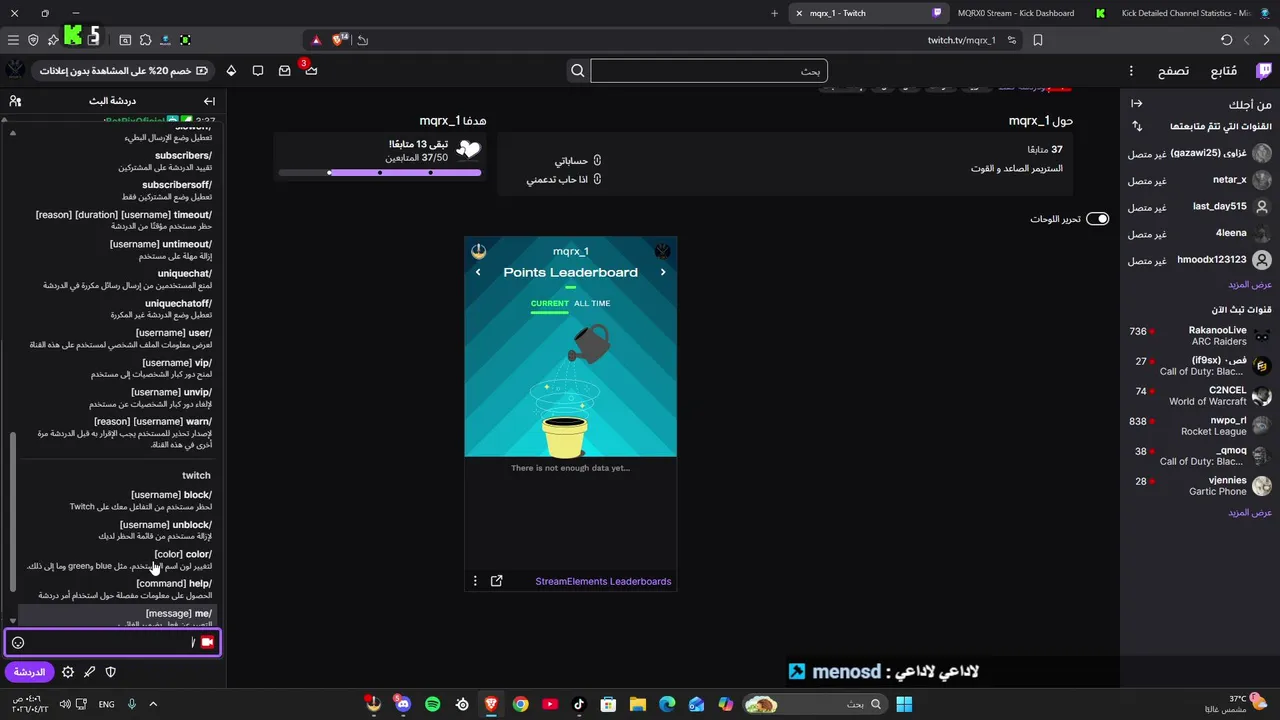This screenshot has height=720, width=1280.
Task: Open the Prime loot crown icon
Action: point(311,71)
